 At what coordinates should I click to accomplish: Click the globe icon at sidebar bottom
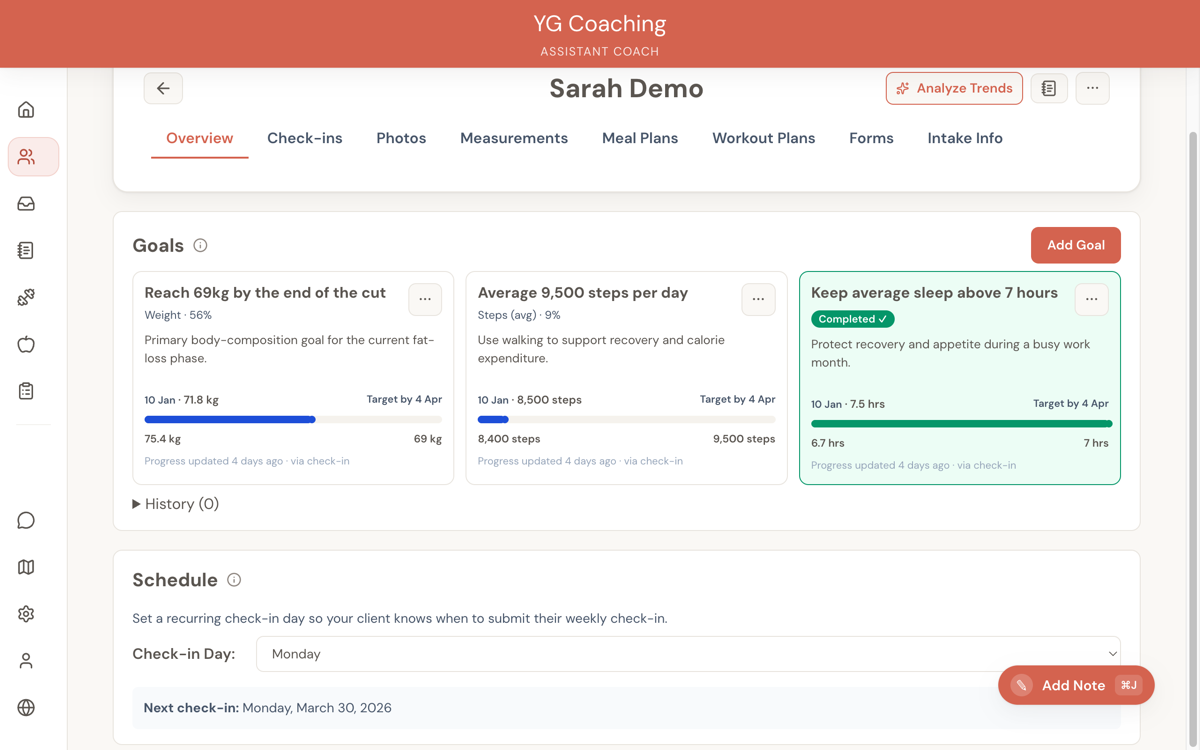click(x=26, y=707)
